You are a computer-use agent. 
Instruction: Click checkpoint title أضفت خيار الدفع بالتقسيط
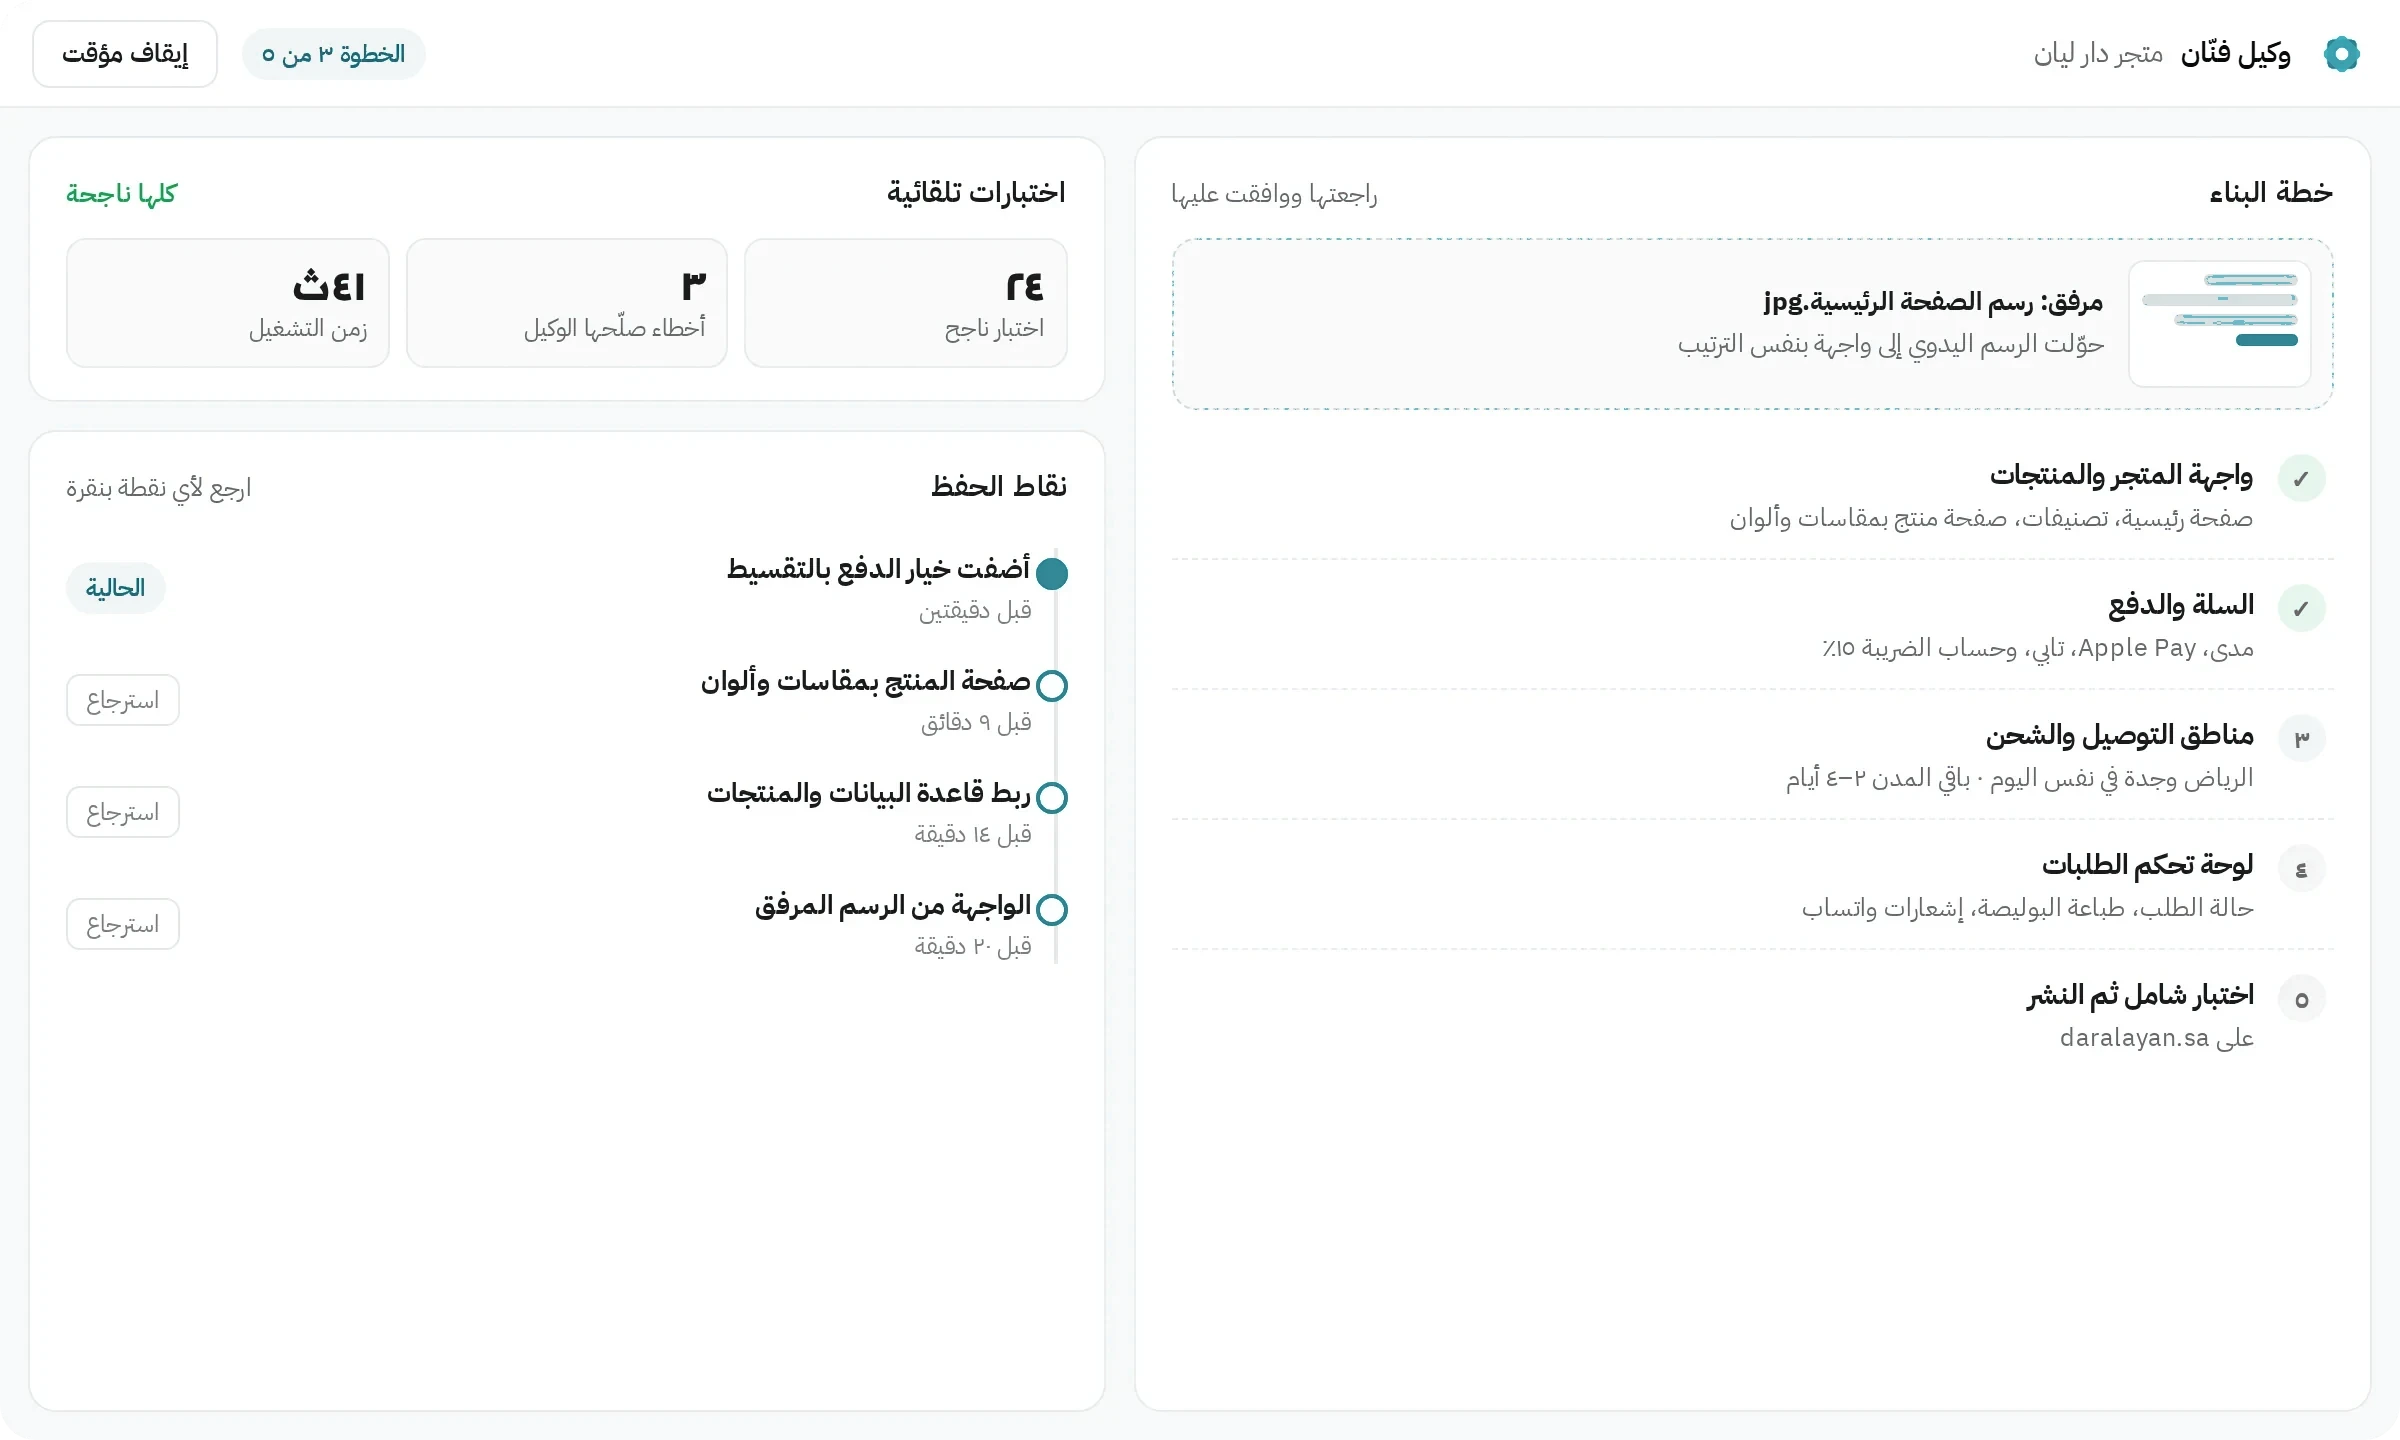878,569
